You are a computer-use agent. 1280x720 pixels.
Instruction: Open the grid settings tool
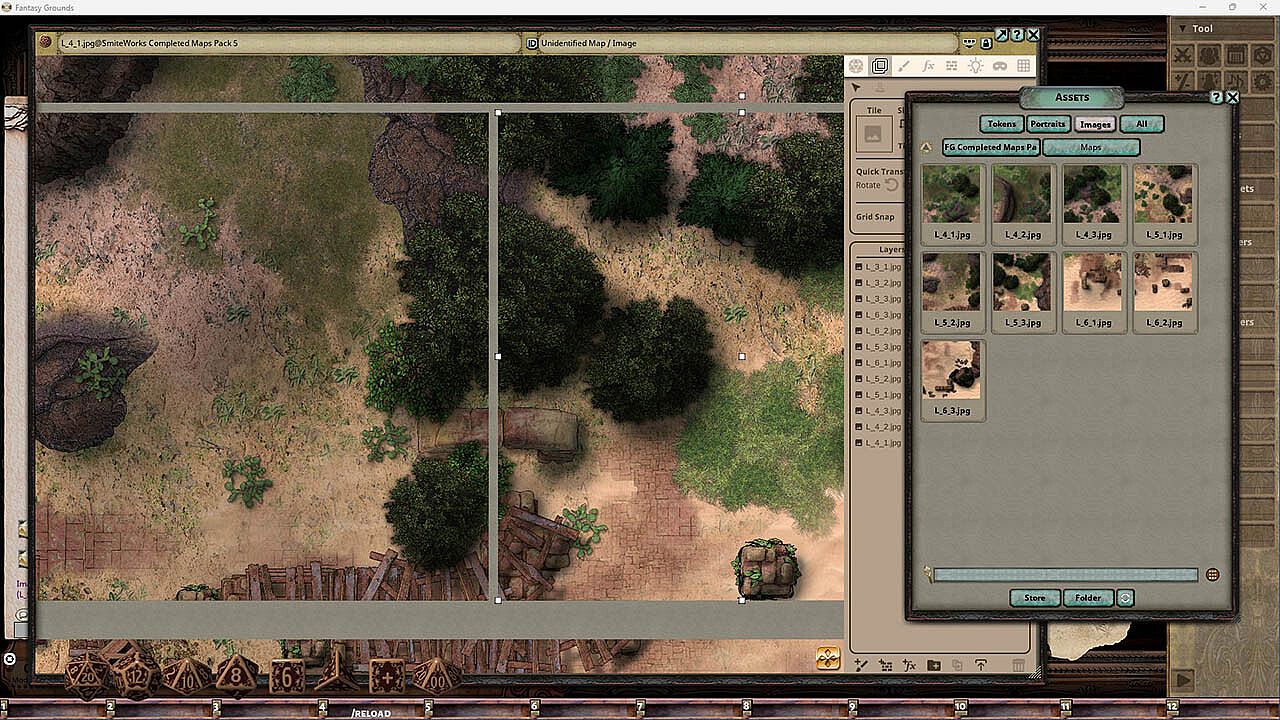(x=1024, y=66)
